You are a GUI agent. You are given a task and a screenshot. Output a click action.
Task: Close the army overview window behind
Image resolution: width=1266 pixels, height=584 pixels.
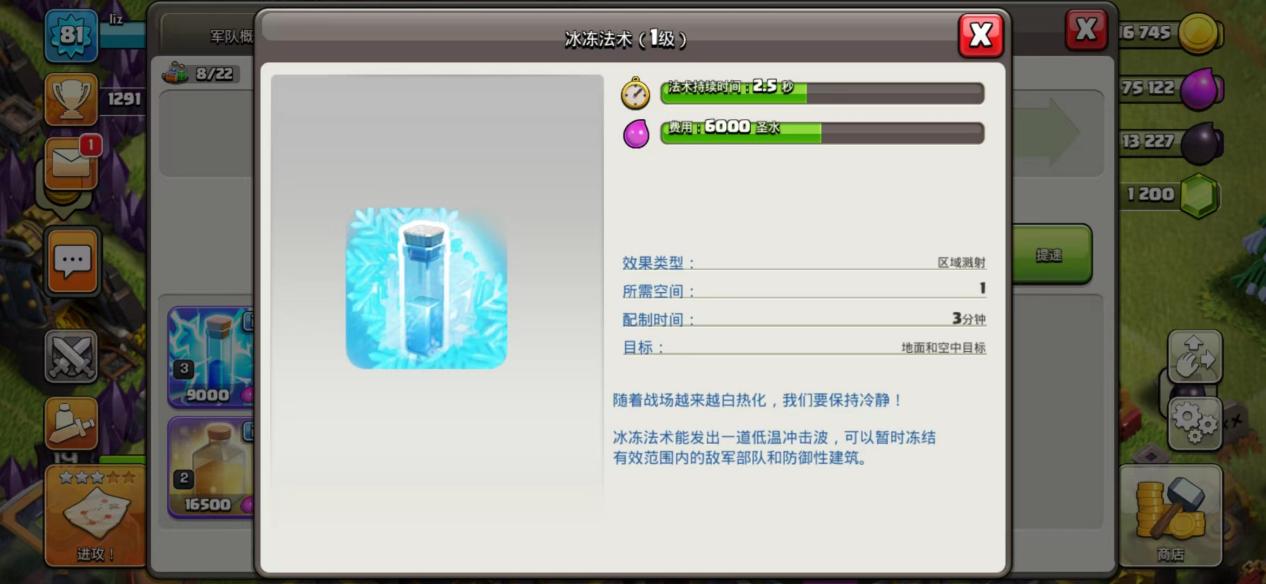pyautogui.click(x=1086, y=30)
